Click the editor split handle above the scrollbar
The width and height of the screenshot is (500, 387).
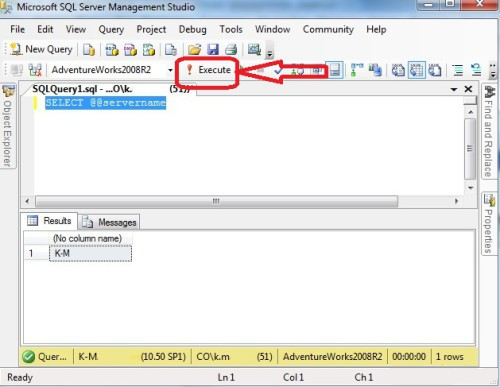tap(470, 100)
